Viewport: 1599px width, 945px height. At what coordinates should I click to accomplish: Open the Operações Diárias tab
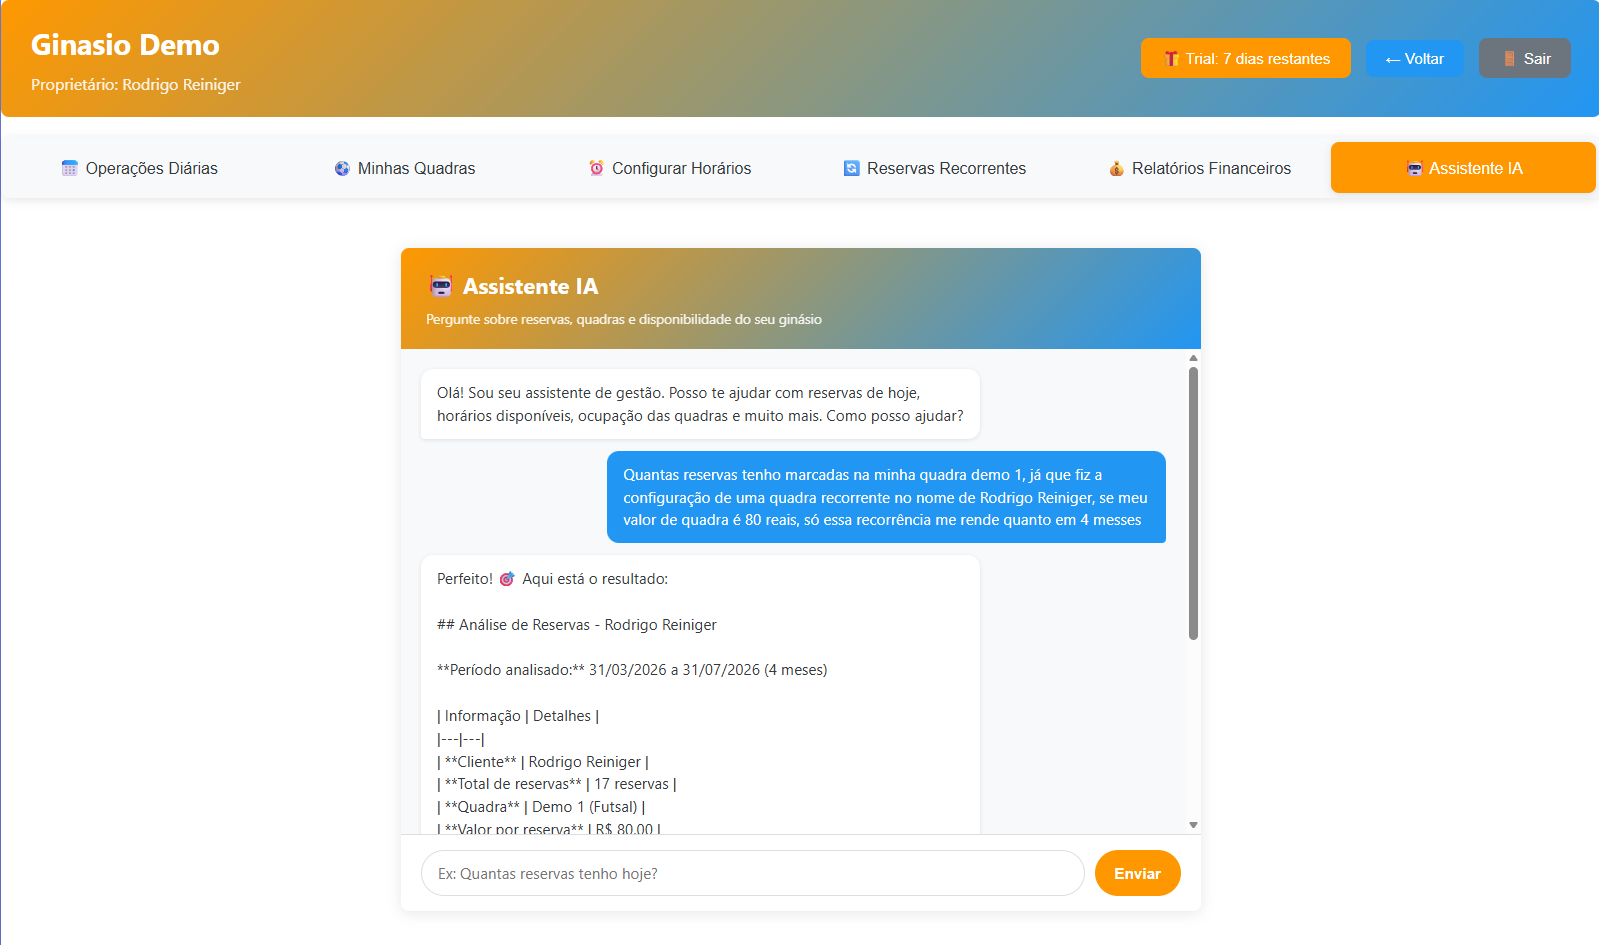(140, 168)
